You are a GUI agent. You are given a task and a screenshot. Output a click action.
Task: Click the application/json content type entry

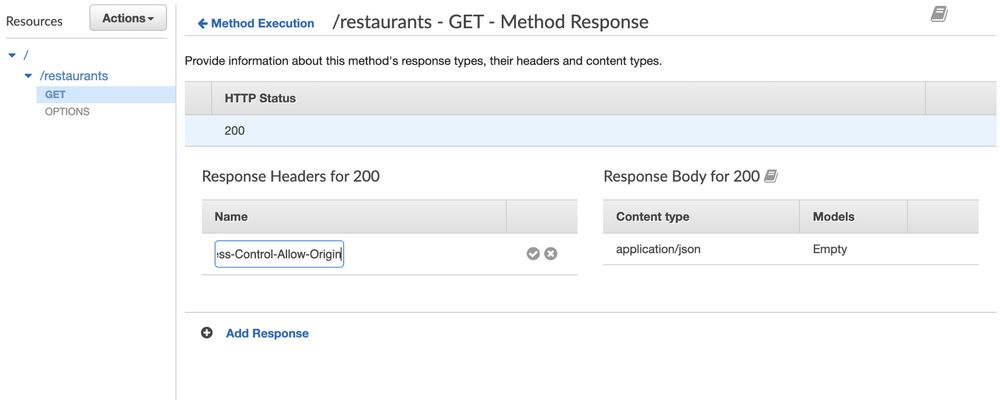pyautogui.click(x=658, y=249)
